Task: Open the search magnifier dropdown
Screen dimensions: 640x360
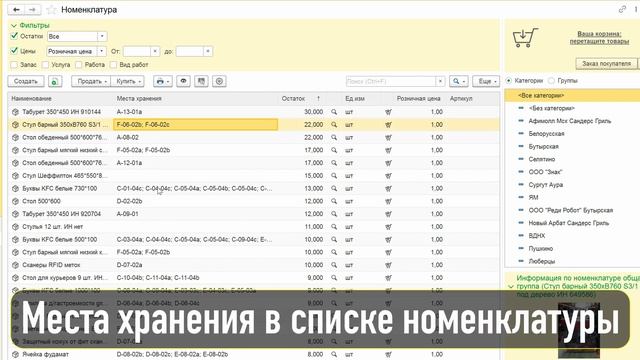Action: (458, 82)
